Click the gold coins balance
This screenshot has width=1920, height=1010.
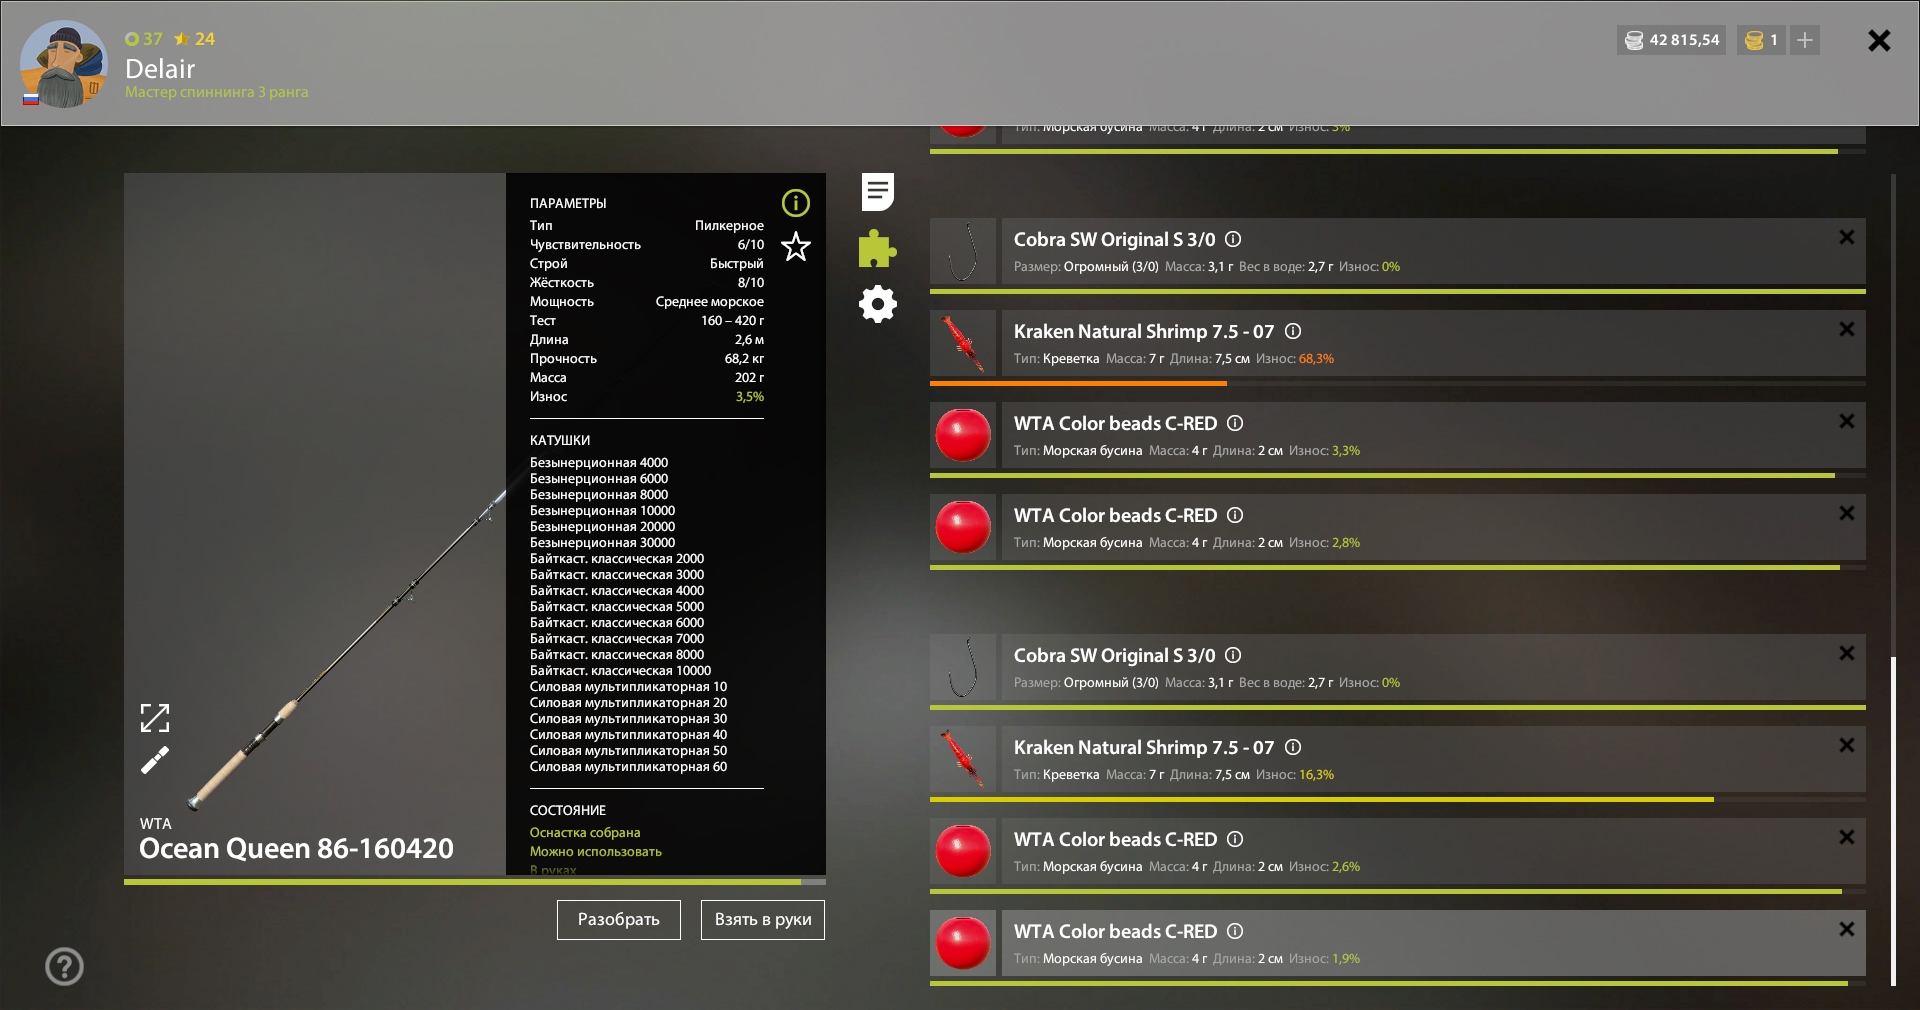[1762, 40]
